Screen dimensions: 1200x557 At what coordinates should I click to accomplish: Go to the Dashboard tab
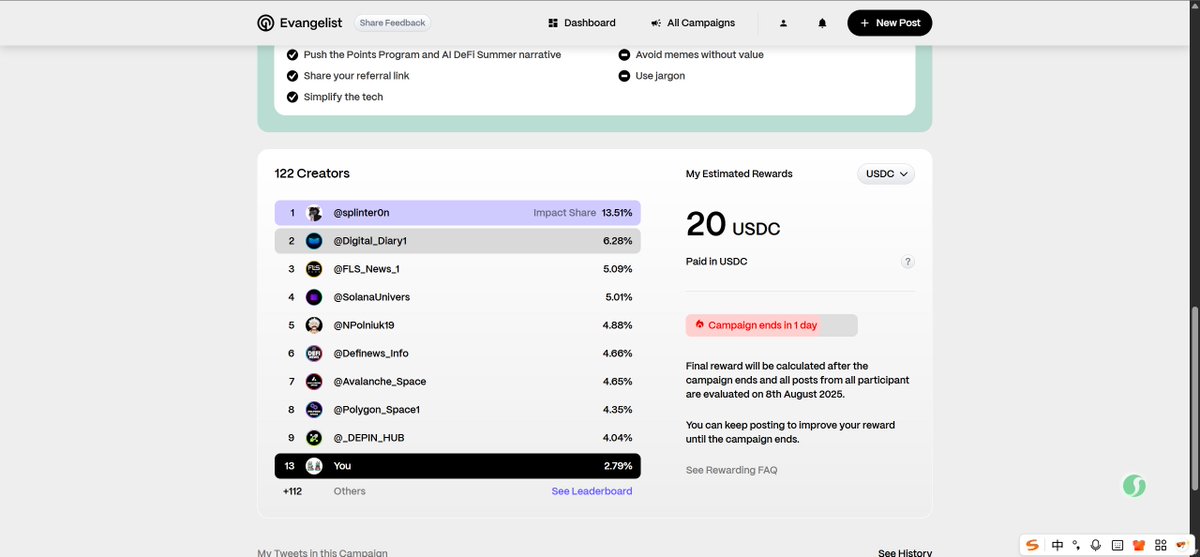(x=582, y=23)
